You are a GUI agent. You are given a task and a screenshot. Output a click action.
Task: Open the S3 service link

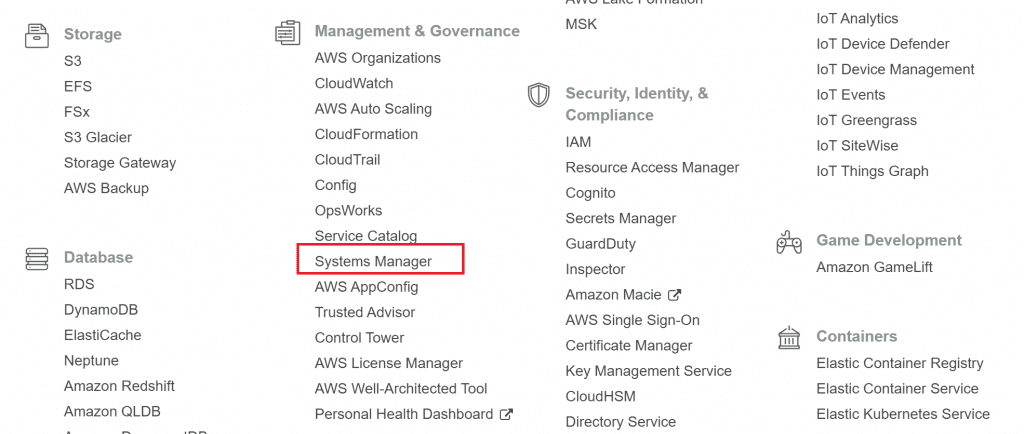73,61
